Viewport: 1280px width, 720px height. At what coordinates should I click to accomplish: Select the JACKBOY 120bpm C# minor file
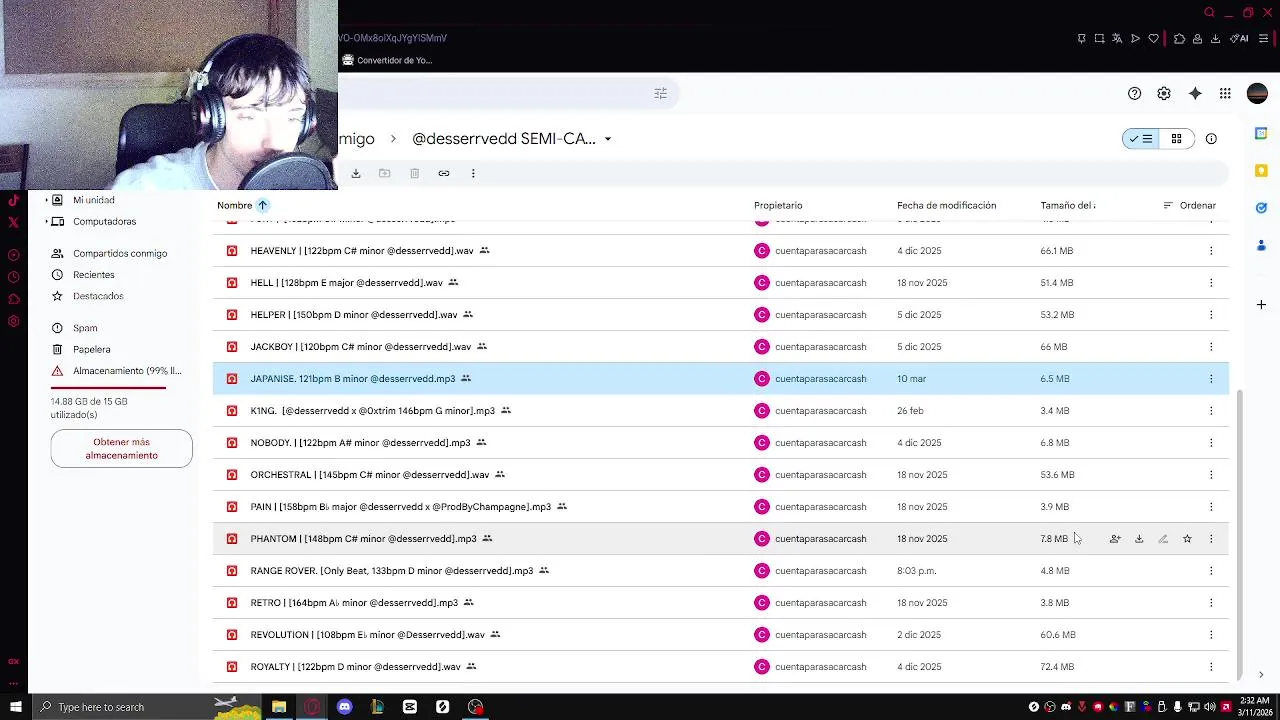click(x=720, y=347)
